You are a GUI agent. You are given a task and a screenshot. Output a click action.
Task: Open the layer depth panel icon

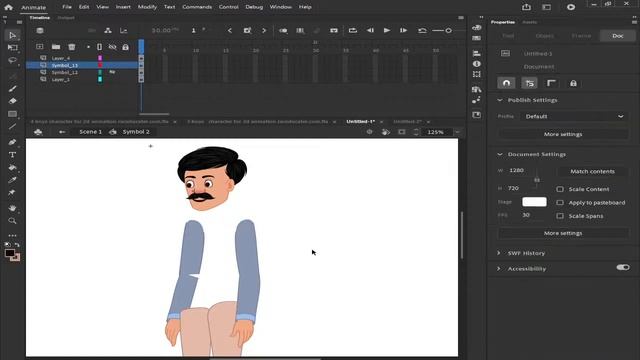point(123,31)
